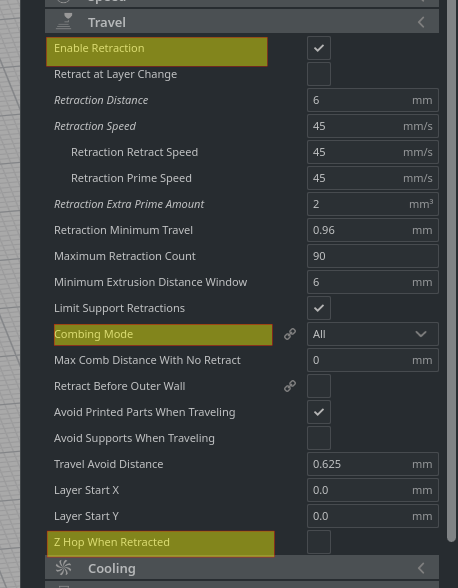Viewport: 458px width, 588px height.
Task: Check Retract Before Outer Wall box
Action: tap(319, 386)
